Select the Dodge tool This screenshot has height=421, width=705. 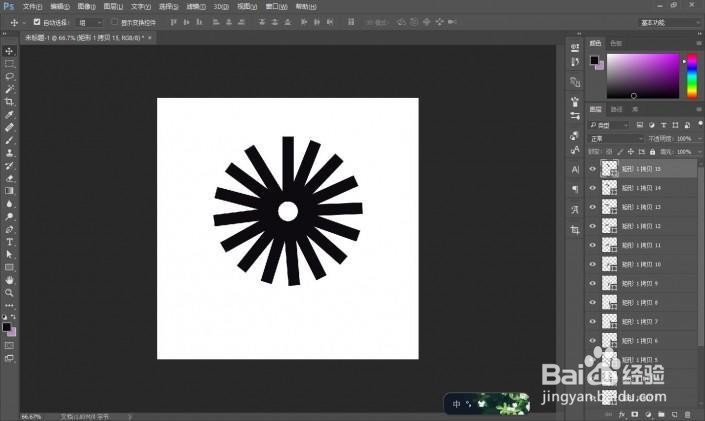pyautogui.click(x=9, y=216)
